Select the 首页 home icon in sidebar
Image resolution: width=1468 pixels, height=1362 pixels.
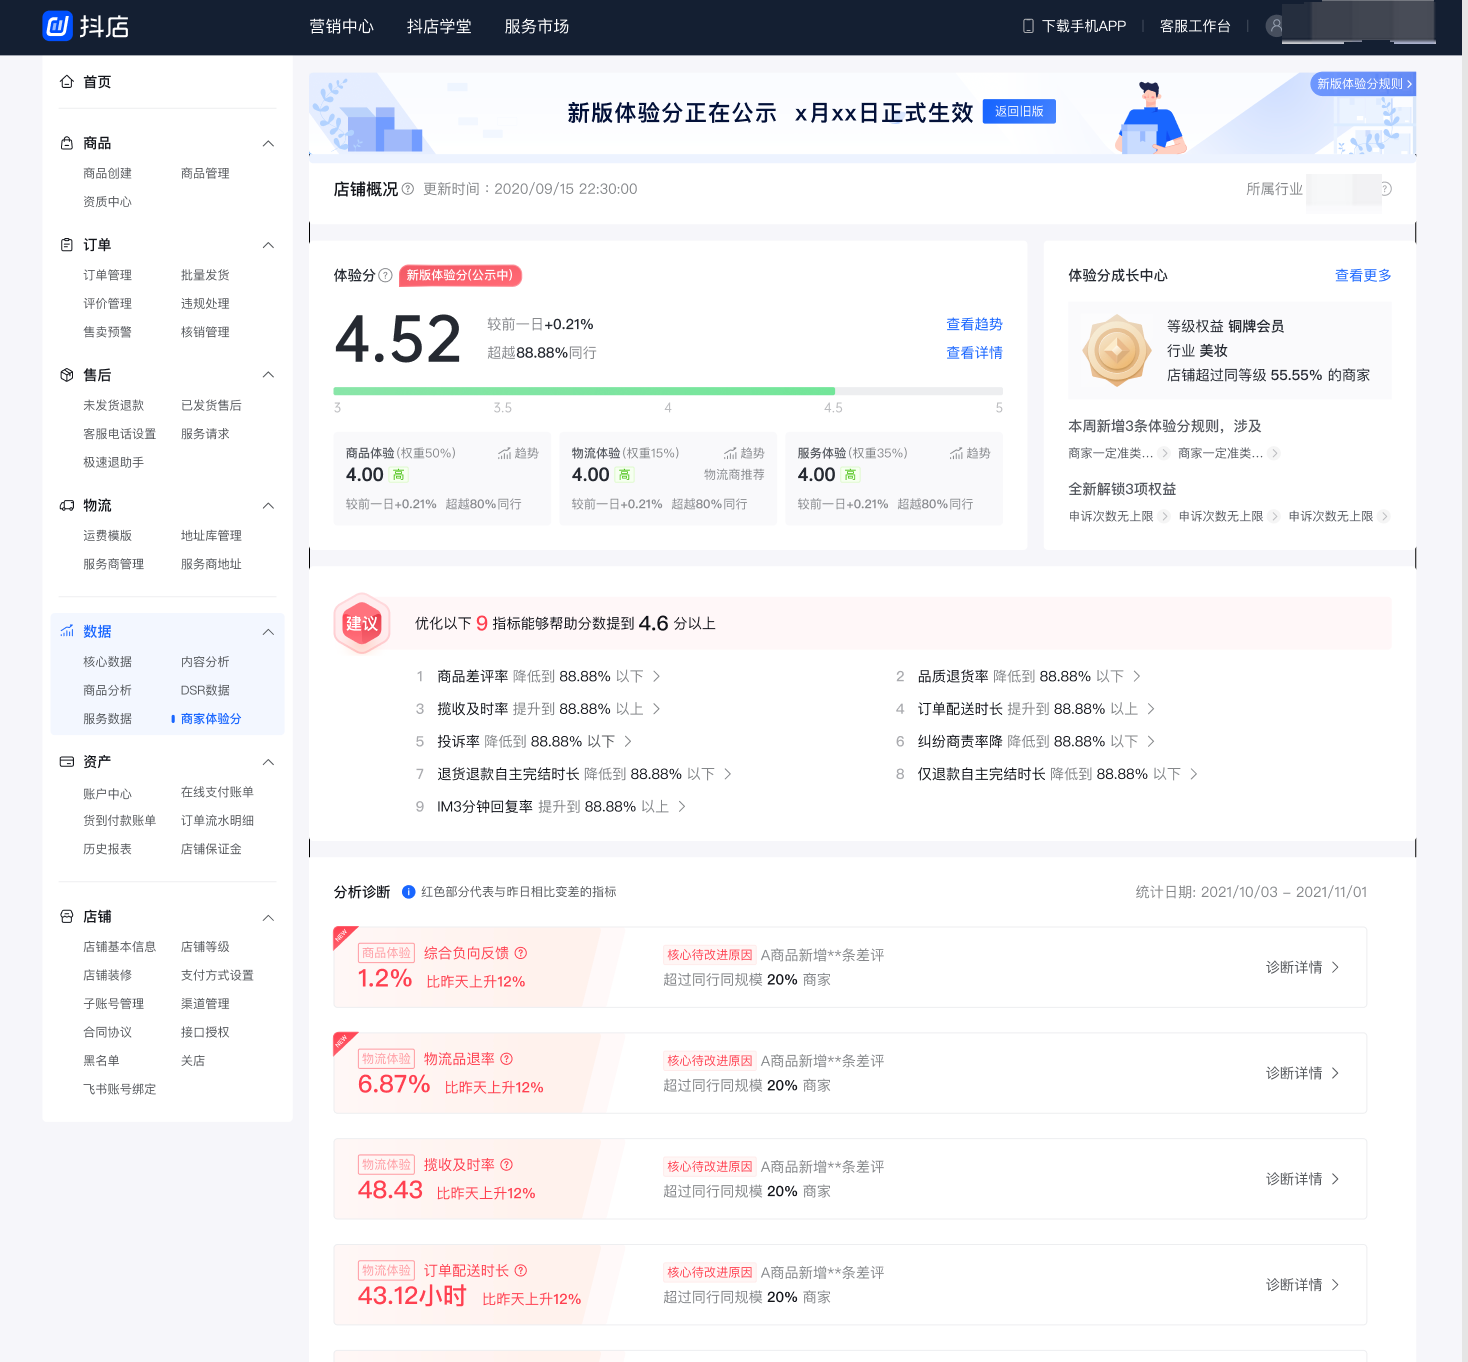[x=67, y=82]
